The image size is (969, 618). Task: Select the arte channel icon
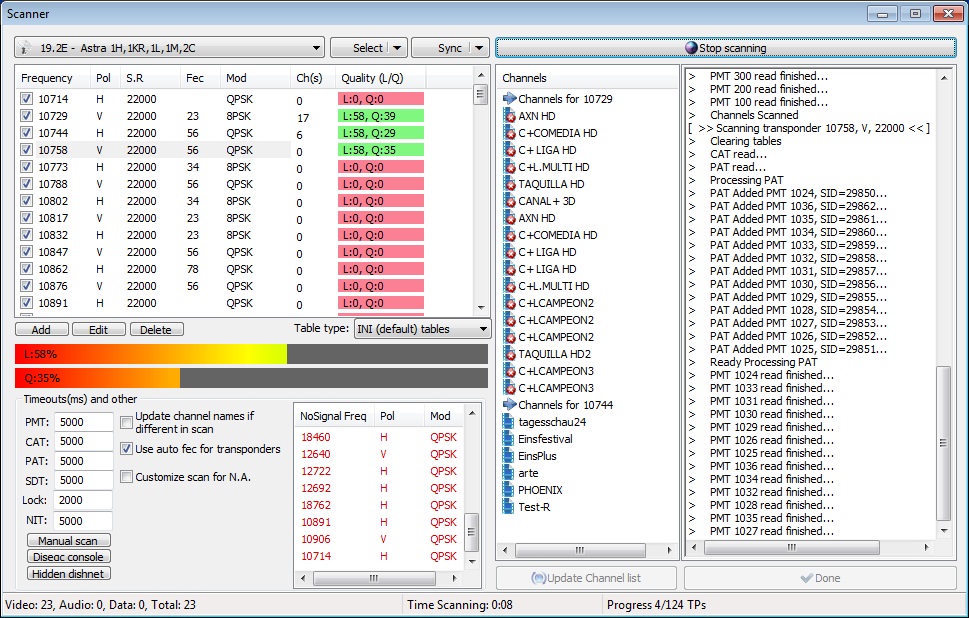pos(509,473)
